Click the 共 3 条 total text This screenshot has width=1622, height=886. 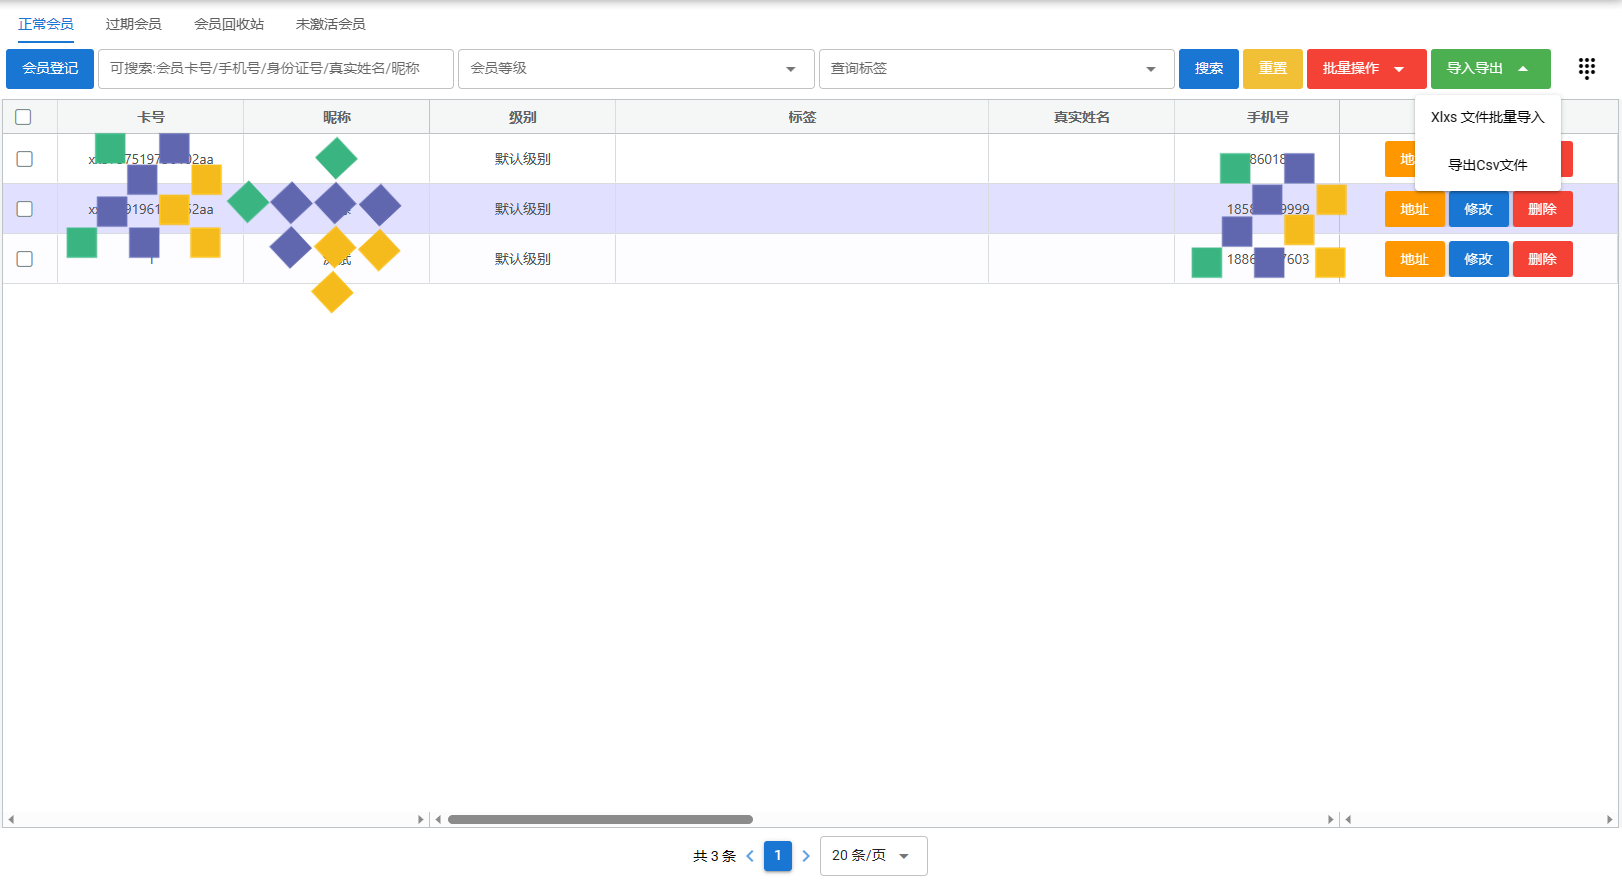714,856
